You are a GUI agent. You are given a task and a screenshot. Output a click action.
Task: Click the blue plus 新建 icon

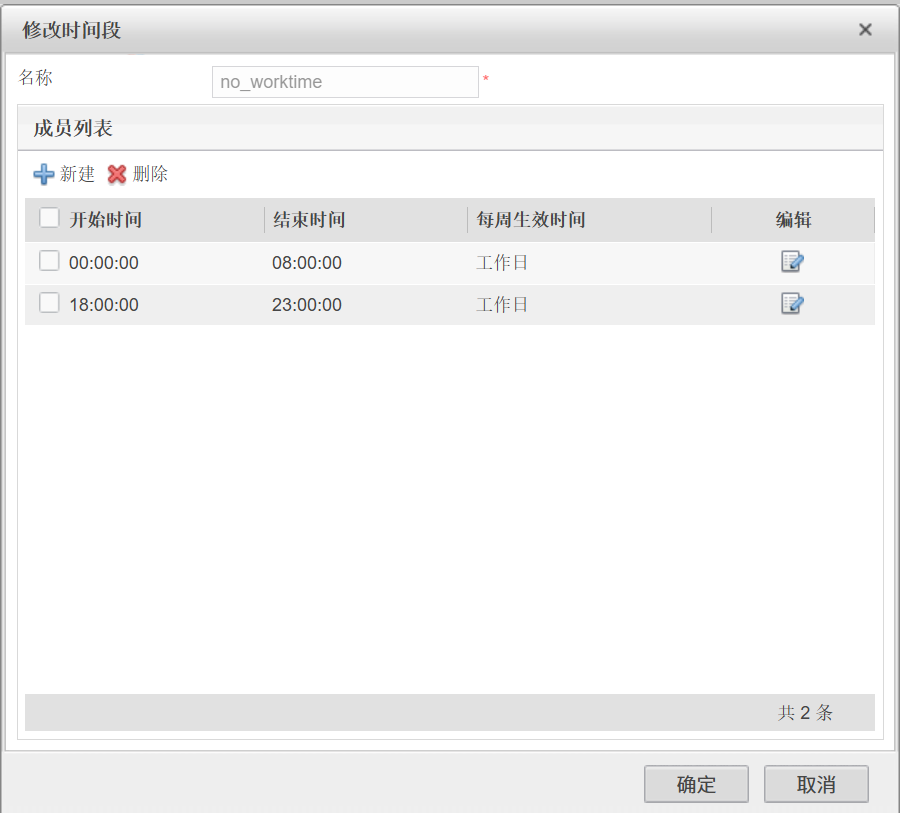(44, 174)
